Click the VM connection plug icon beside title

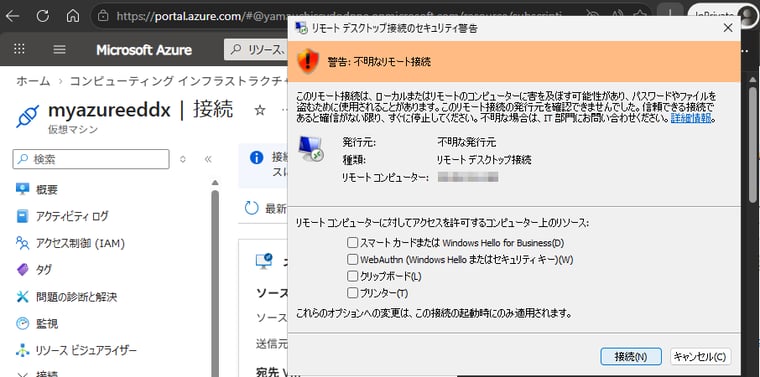28,116
